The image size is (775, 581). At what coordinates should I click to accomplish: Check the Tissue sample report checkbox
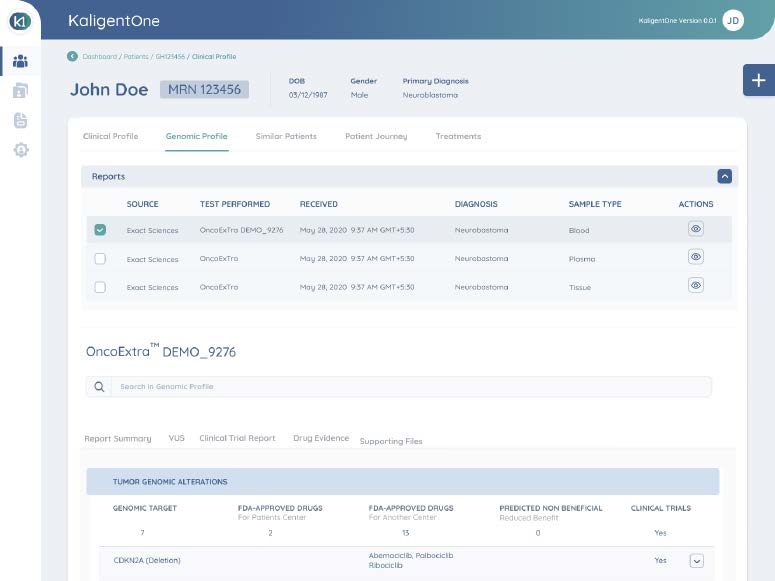(x=100, y=287)
